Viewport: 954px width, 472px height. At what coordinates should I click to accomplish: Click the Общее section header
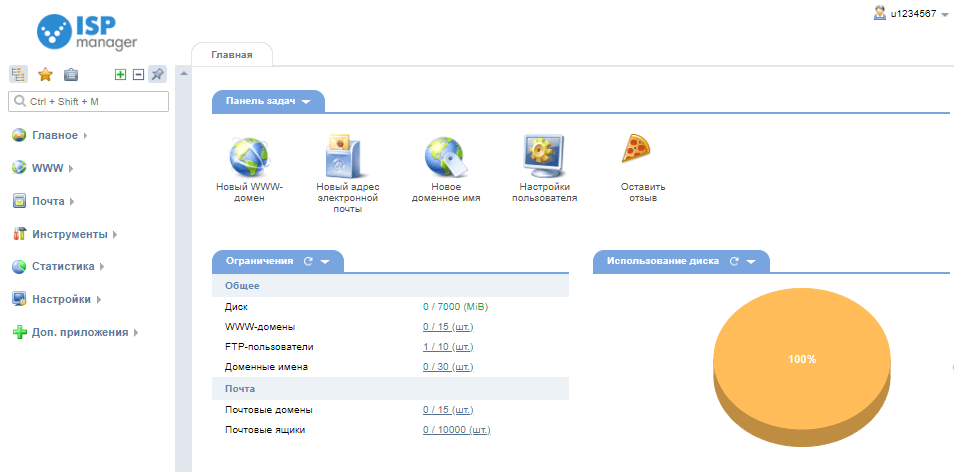pos(390,286)
